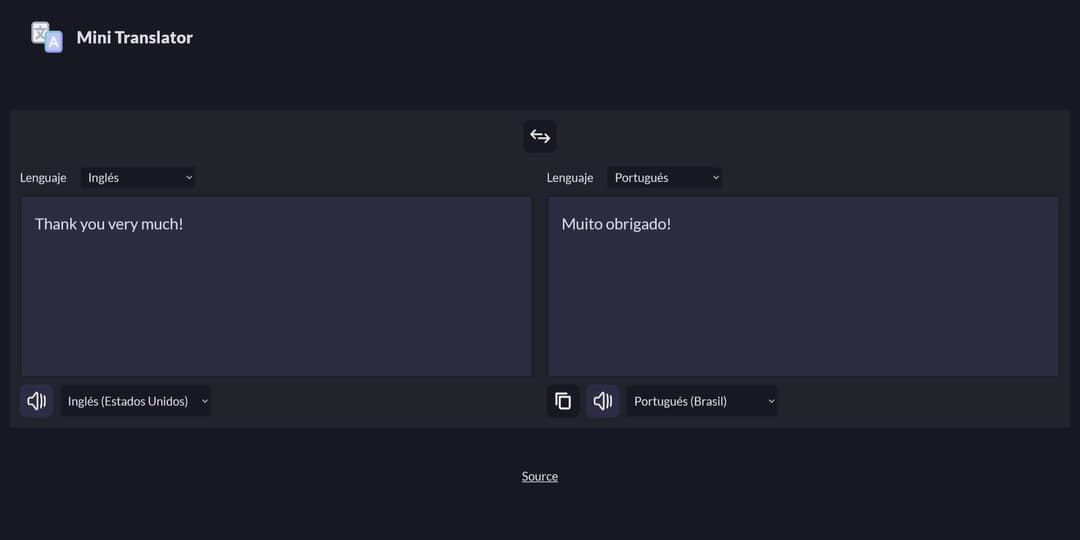The image size is (1080, 540).
Task: Open the Source link
Action: (x=539, y=476)
